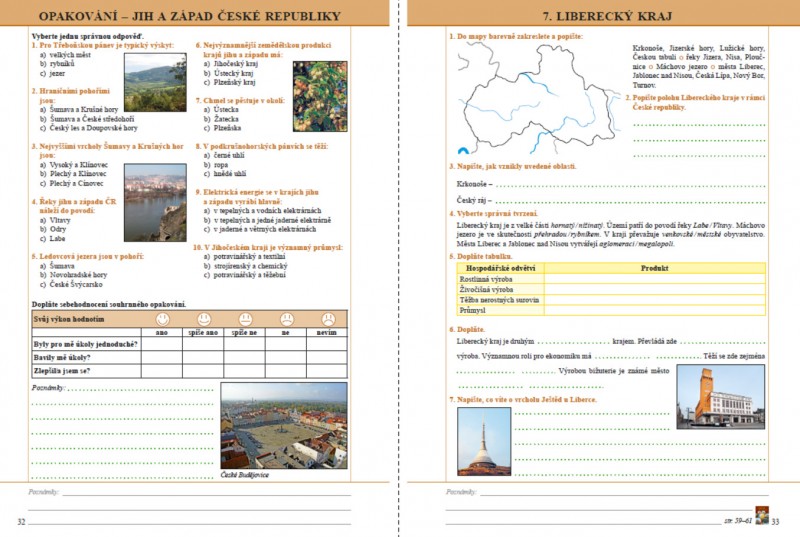
Task: Mark the "ano" cell for "Bavily mě úkoly?"
Action: (x=163, y=355)
